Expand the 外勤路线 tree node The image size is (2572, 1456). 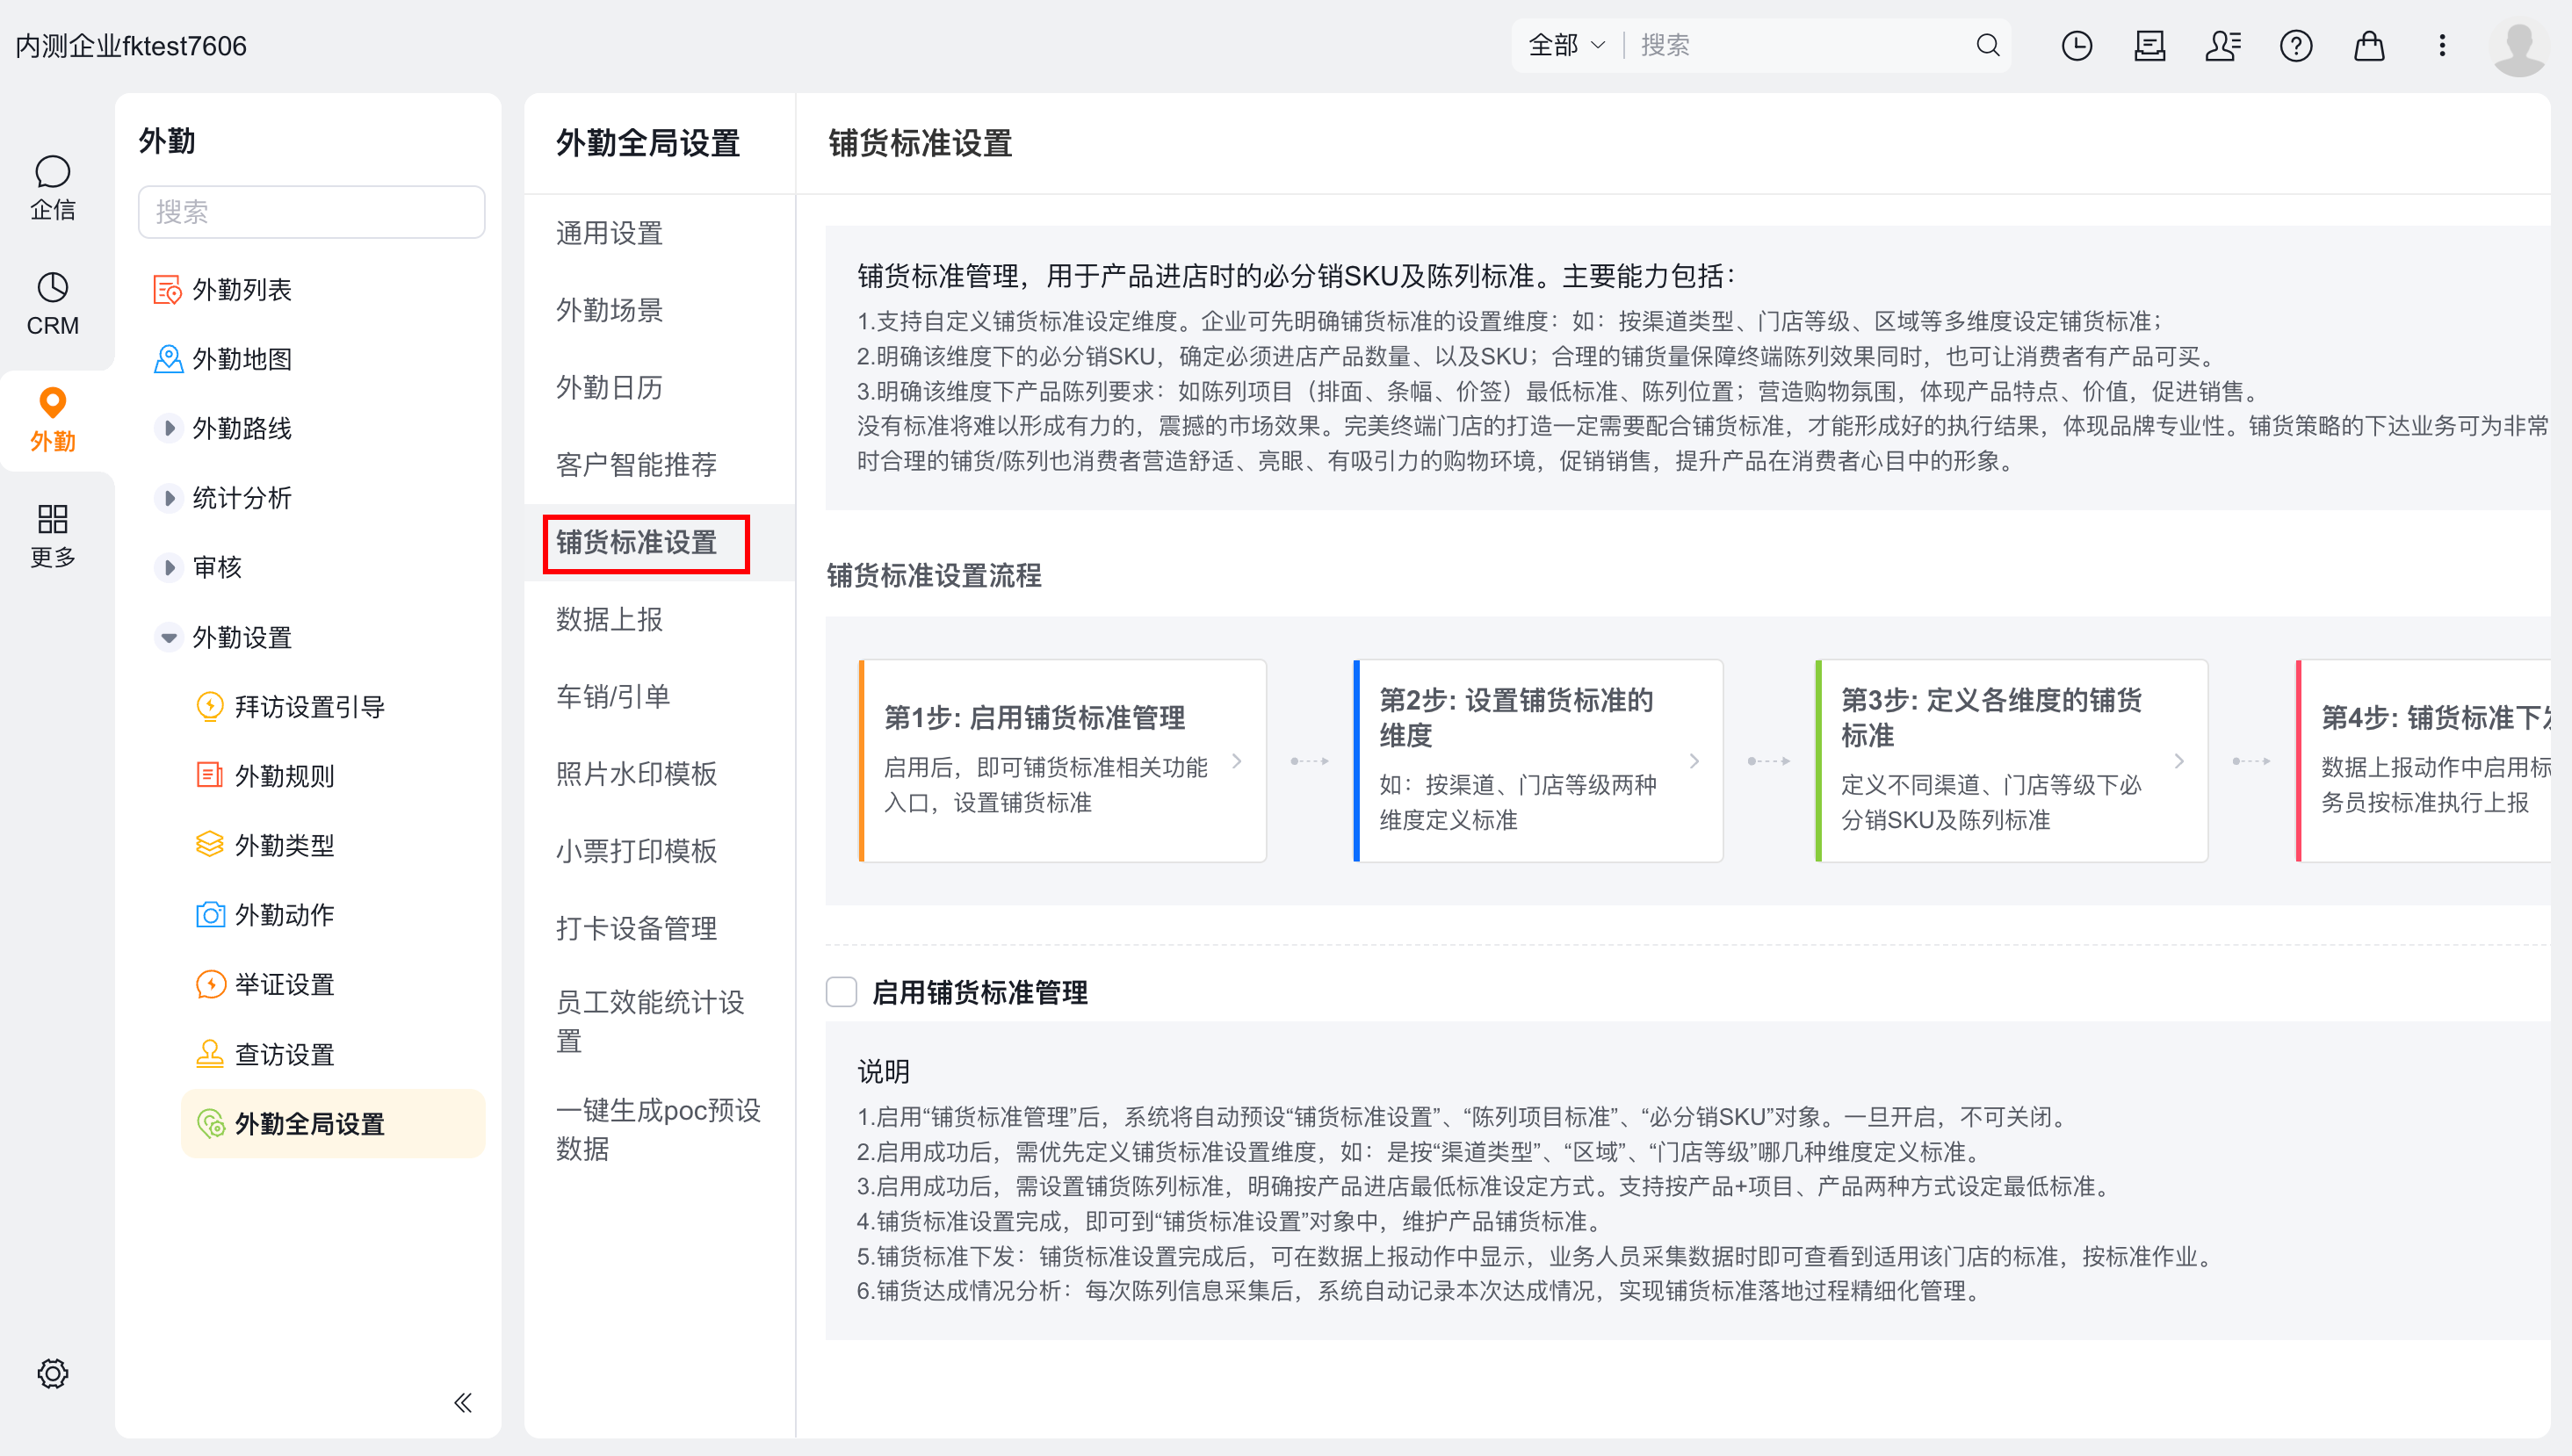(x=169, y=429)
